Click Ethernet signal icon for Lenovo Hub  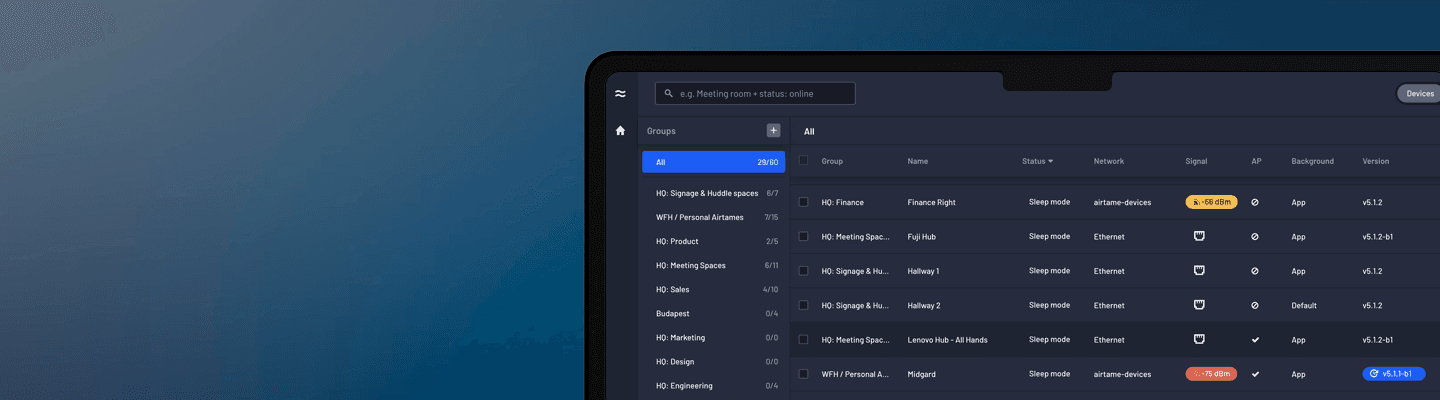pos(1199,339)
